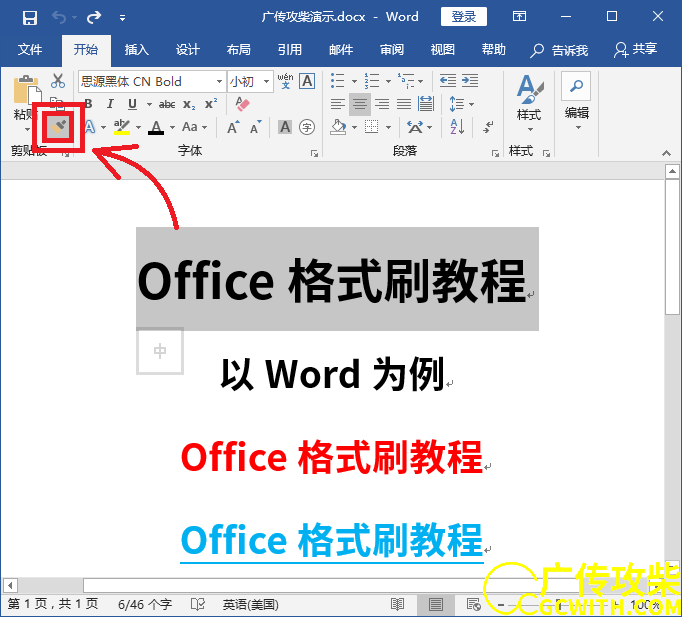Switch to the 视图 tab

443,50
